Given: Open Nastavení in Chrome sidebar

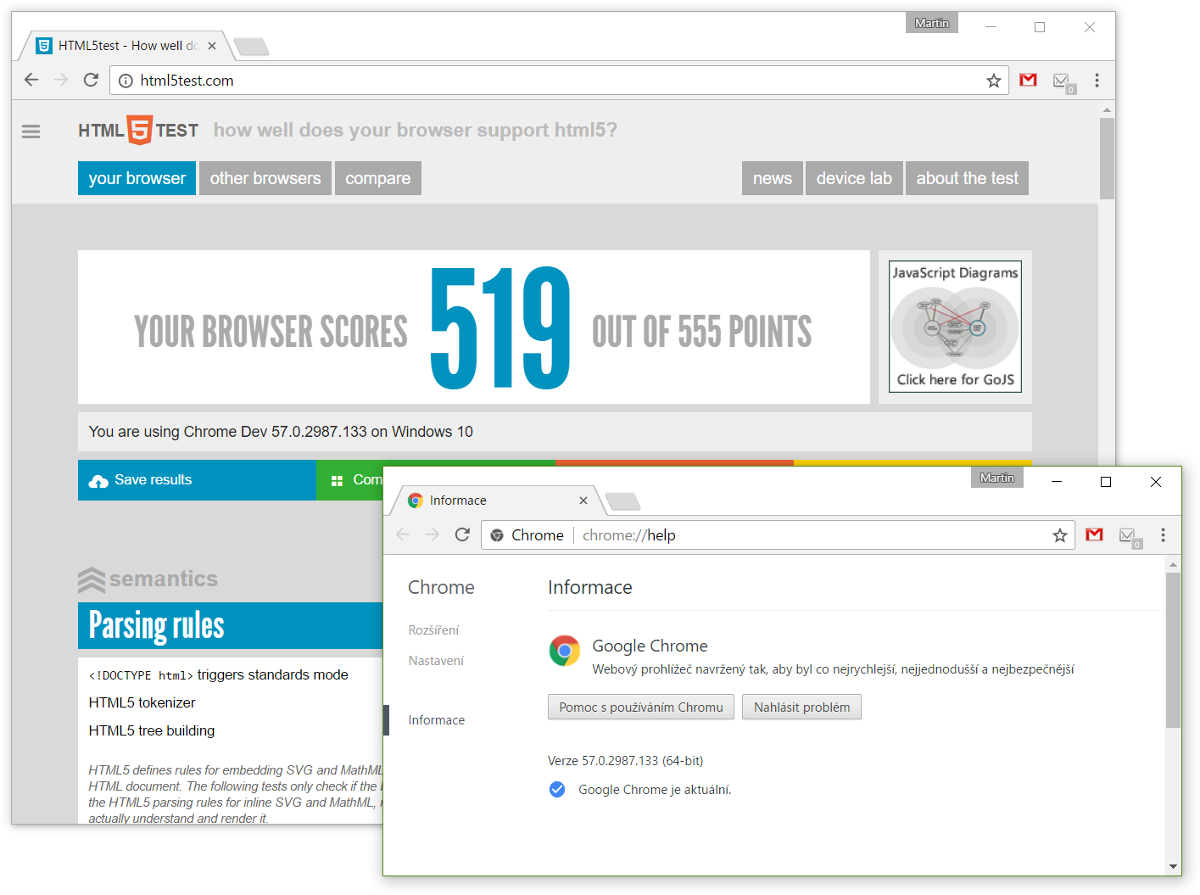Looking at the screenshot, I should [x=436, y=660].
